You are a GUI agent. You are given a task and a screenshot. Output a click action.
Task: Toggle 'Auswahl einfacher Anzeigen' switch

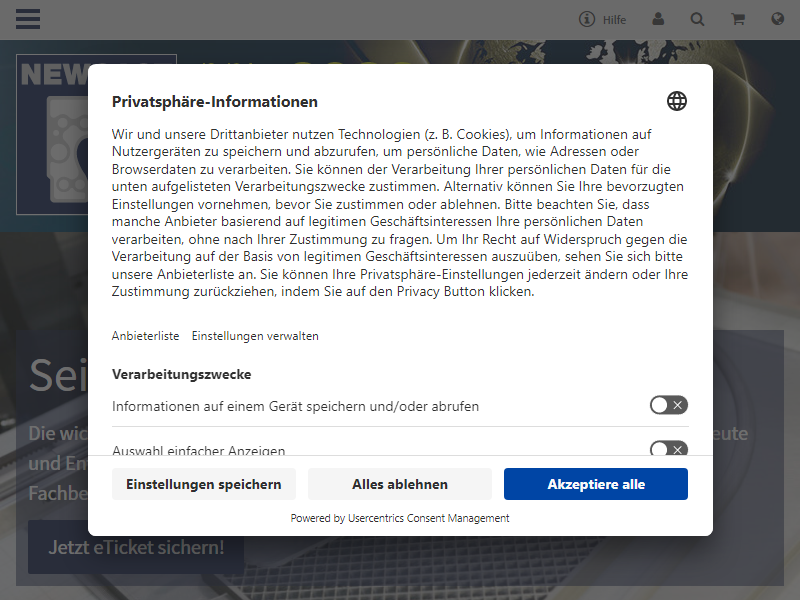point(669,448)
